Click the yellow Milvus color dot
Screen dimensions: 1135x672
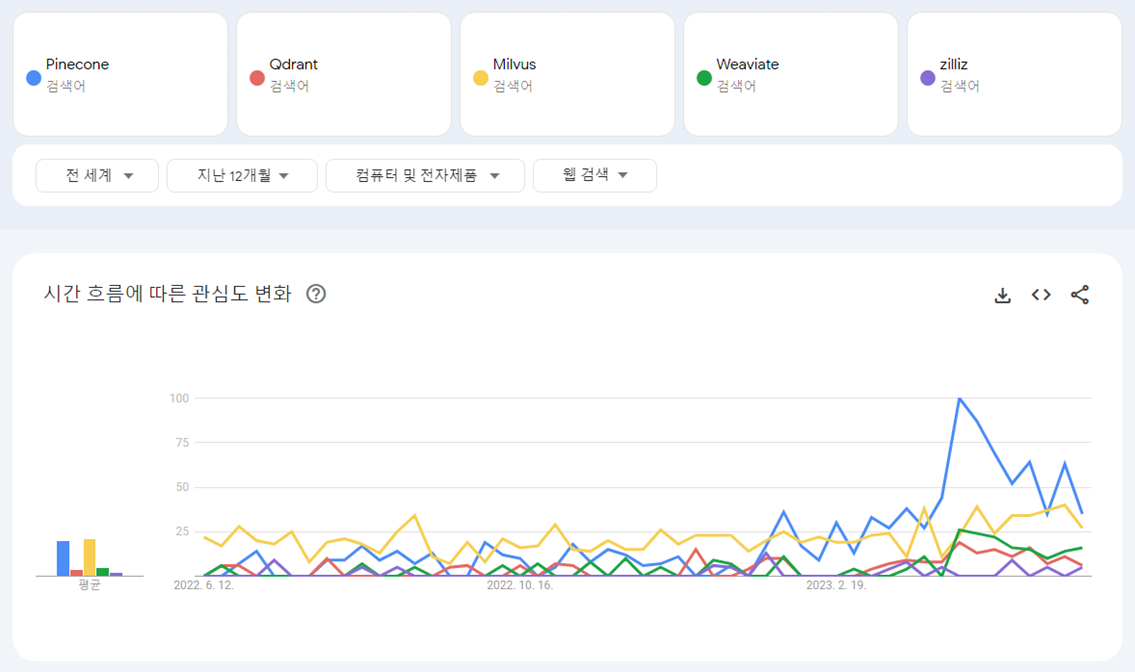[481, 77]
